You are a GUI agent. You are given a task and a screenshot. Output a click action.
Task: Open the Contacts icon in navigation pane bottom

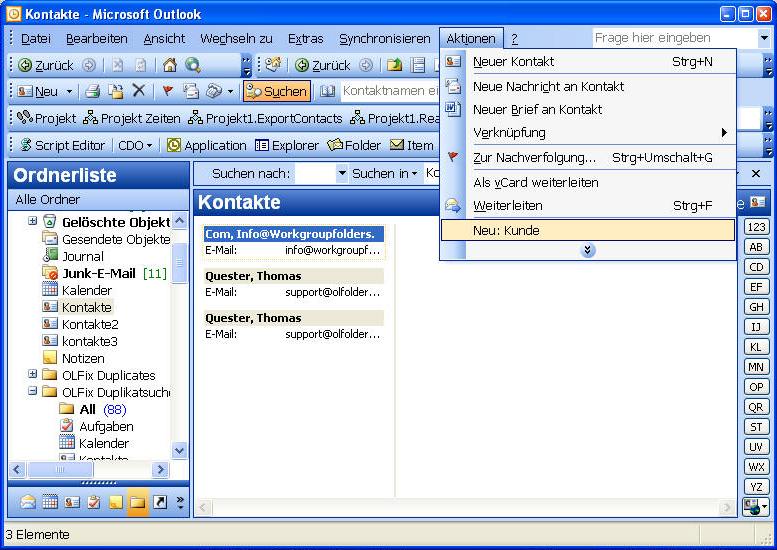click(72, 503)
